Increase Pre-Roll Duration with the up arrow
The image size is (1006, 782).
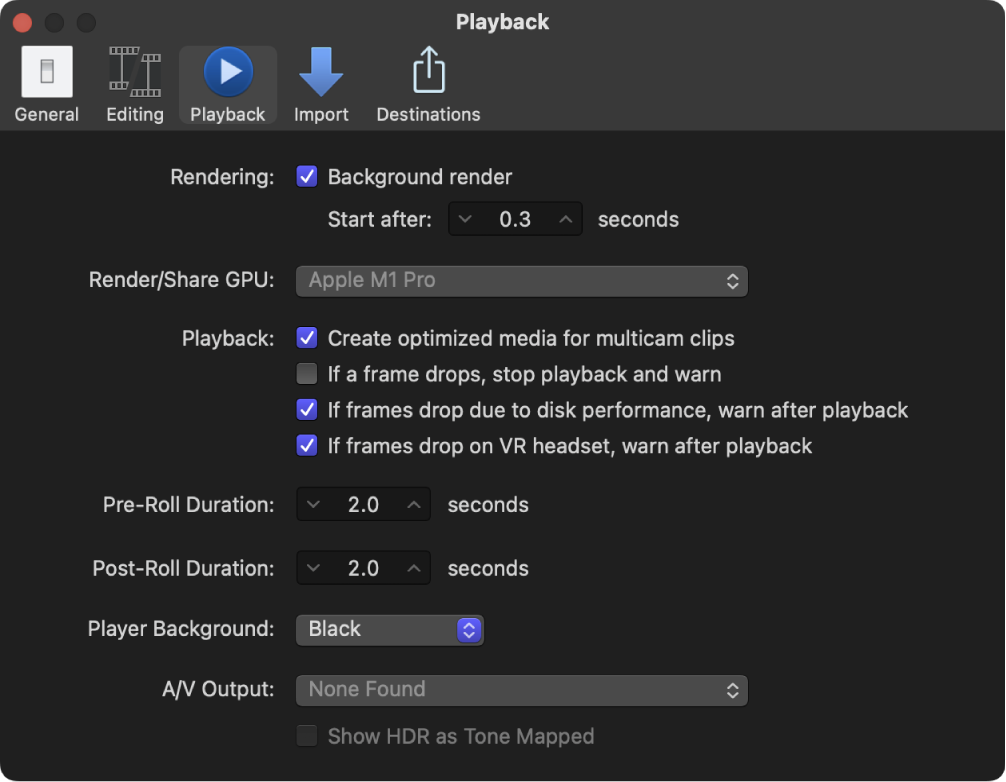coord(414,504)
